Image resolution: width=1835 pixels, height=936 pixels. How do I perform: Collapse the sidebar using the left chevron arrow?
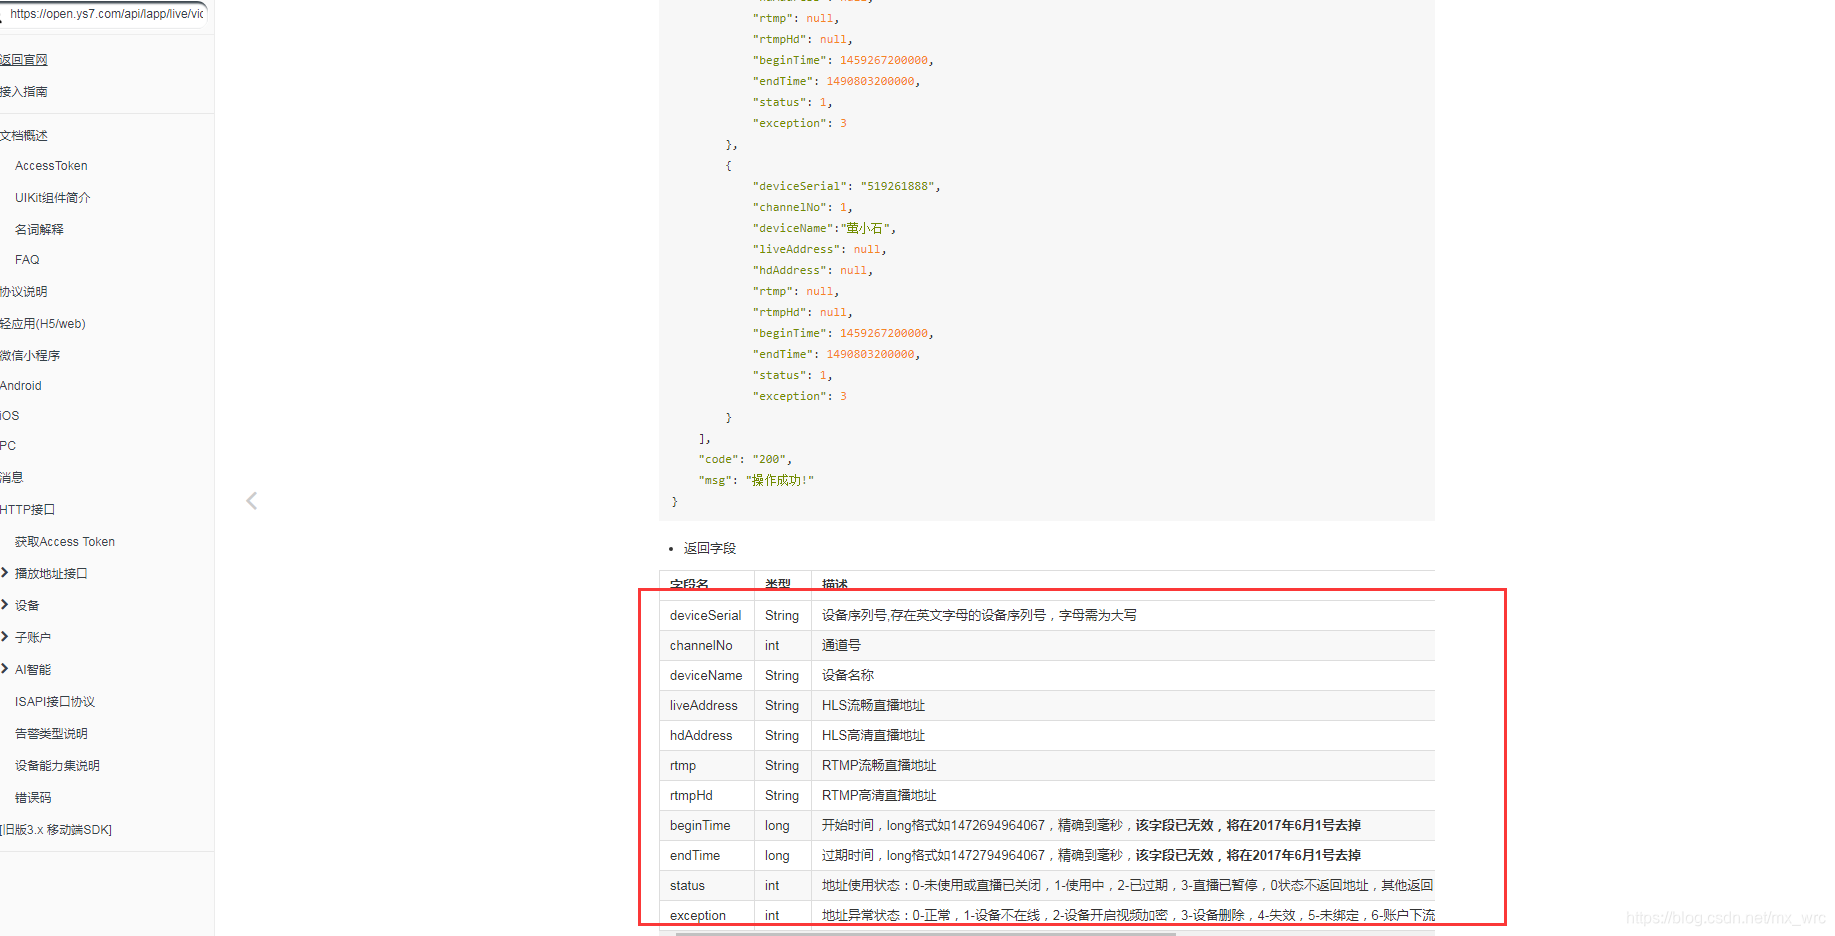251,500
